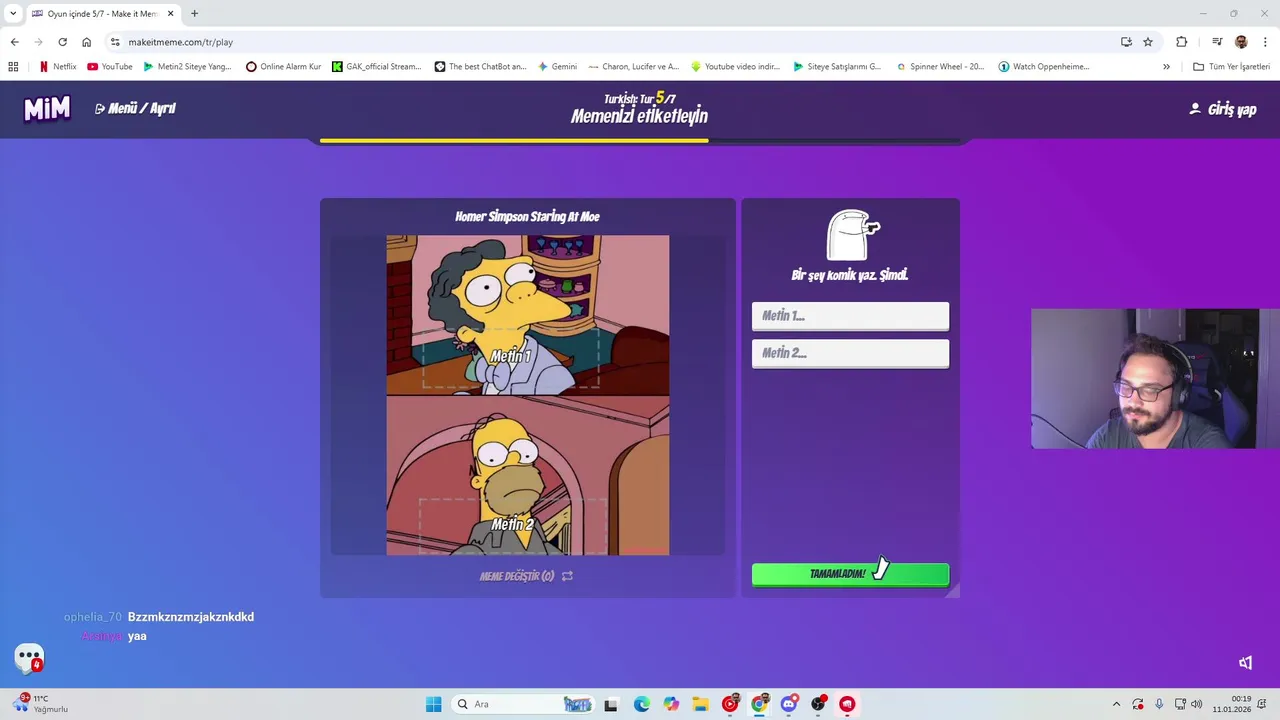
Task: Mute game sound via speaker icon
Action: tap(1245, 663)
